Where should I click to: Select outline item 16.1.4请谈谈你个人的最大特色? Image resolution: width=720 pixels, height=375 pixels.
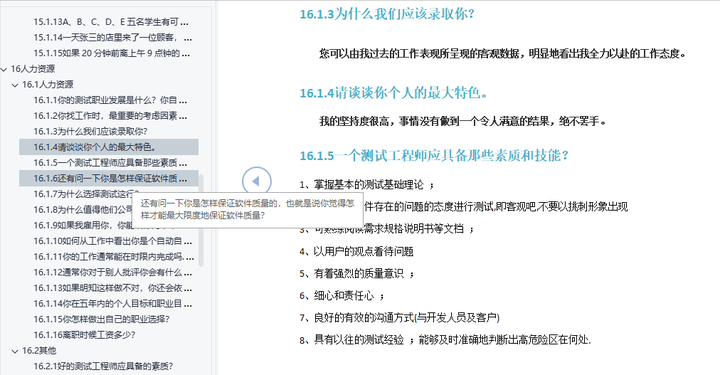coord(109,147)
